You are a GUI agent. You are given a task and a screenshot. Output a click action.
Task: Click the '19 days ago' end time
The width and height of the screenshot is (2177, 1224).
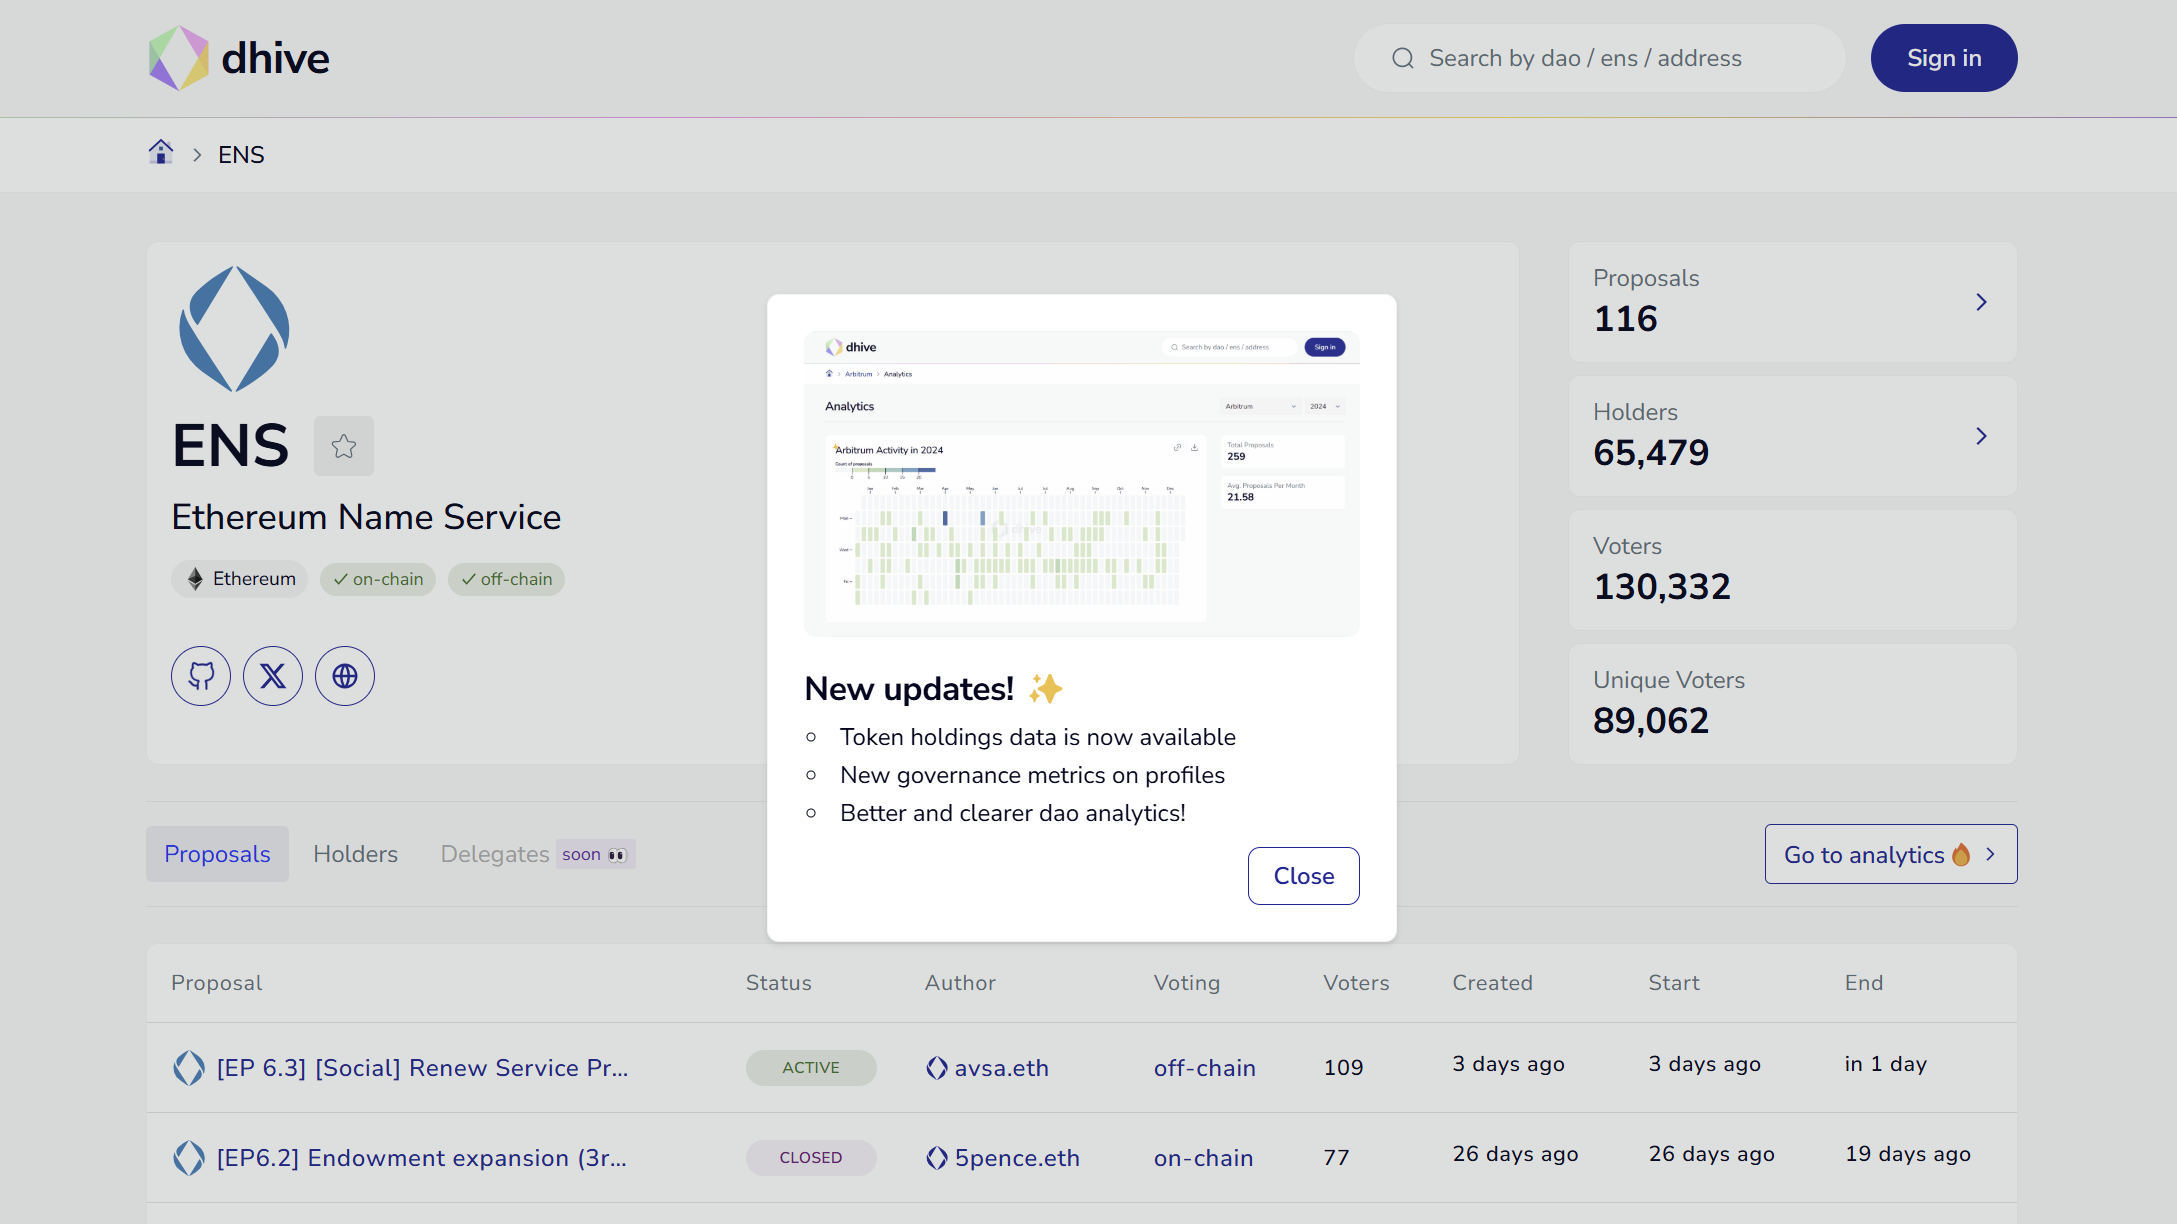tap(1907, 1154)
